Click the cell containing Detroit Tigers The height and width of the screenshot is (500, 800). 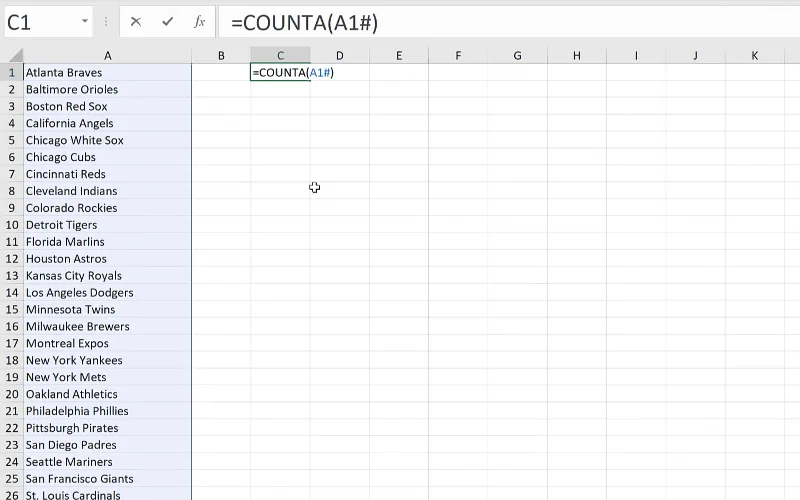[x=108, y=225]
